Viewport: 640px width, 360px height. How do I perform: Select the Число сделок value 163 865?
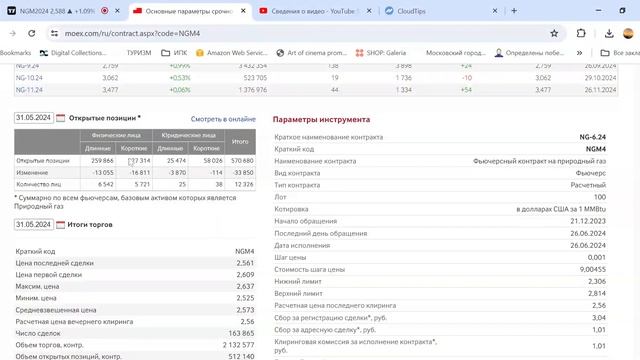[241, 333]
